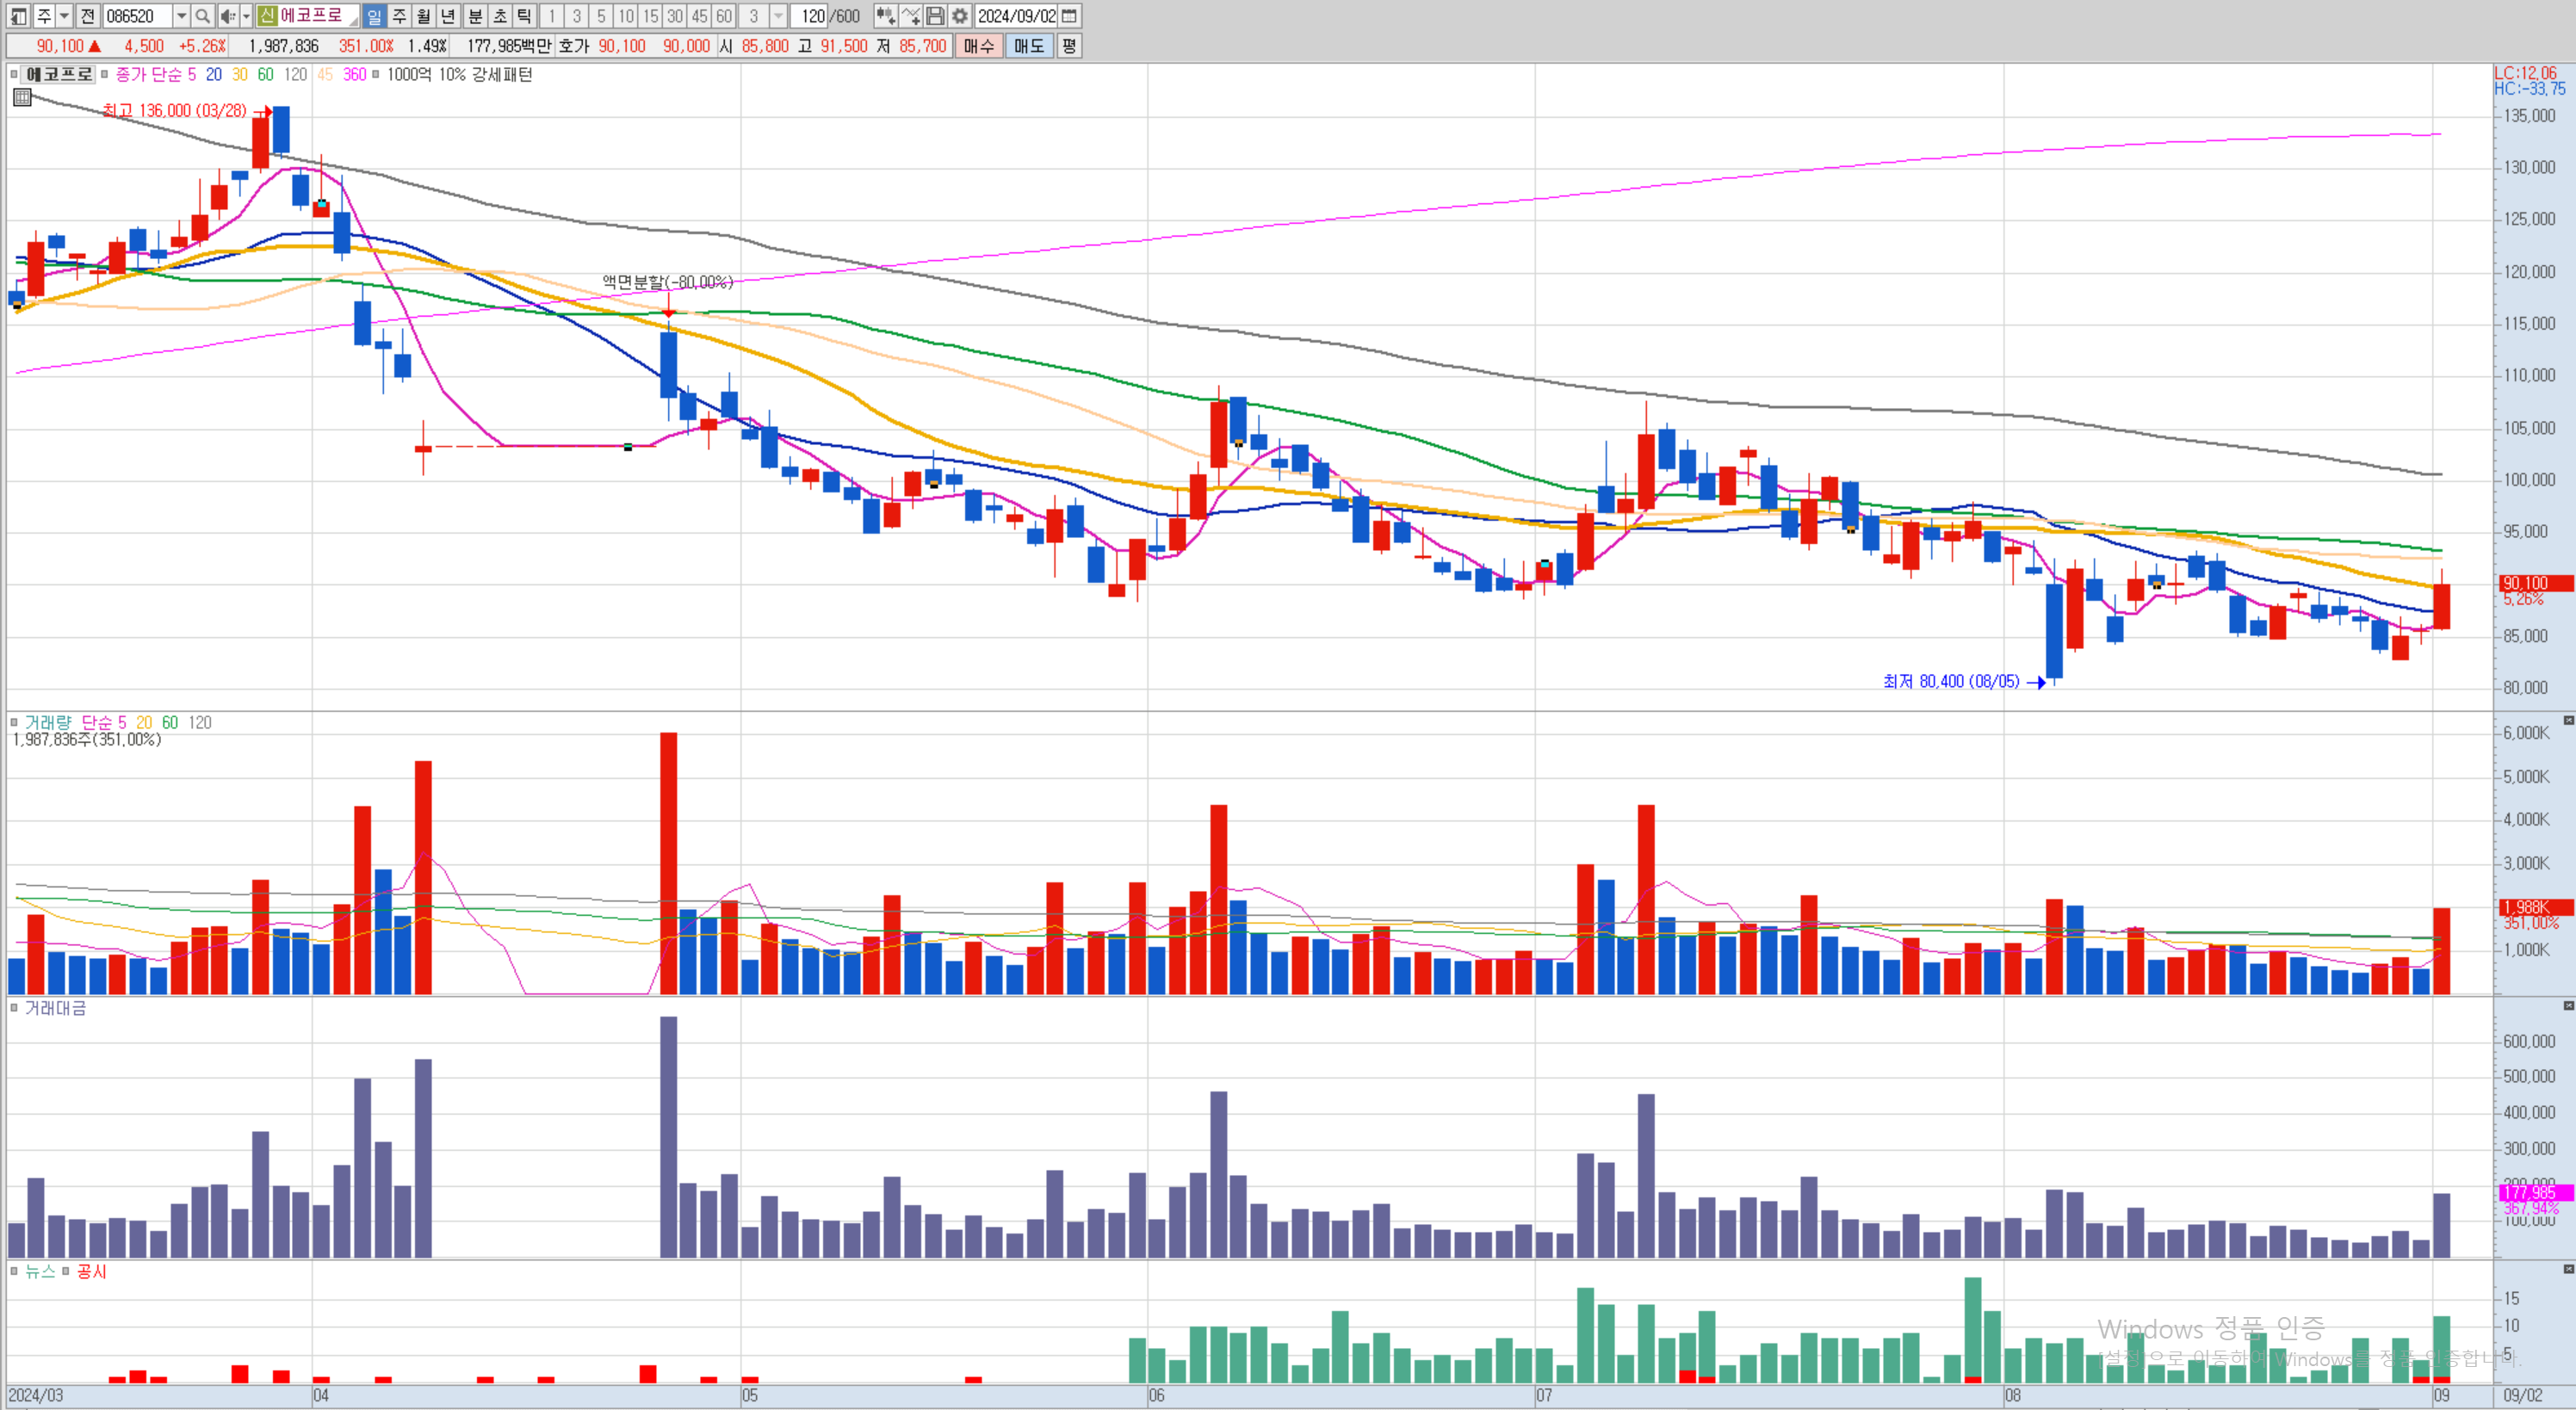Toggle the 거래량 volume indicator checkbox
This screenshot has height=1410, width=2576.
[x=14, y=722]
